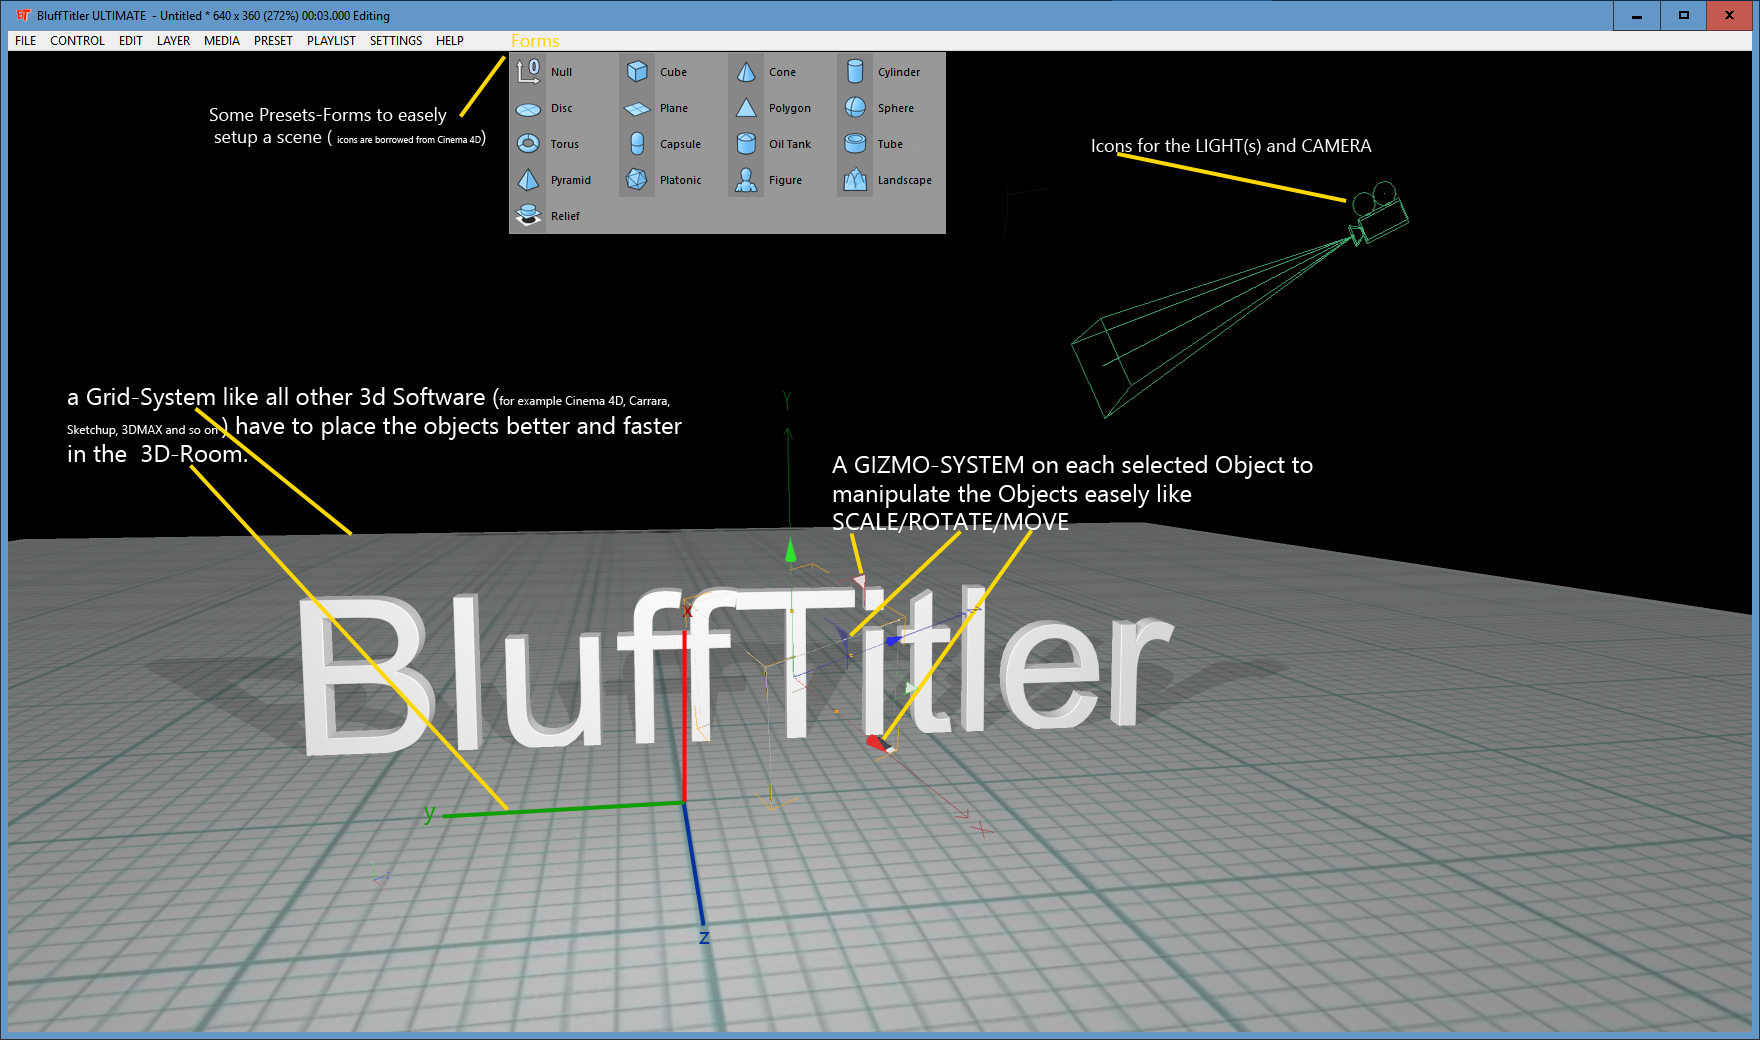
Task: Open the HELP menu
Action: (x=450, y=41)
